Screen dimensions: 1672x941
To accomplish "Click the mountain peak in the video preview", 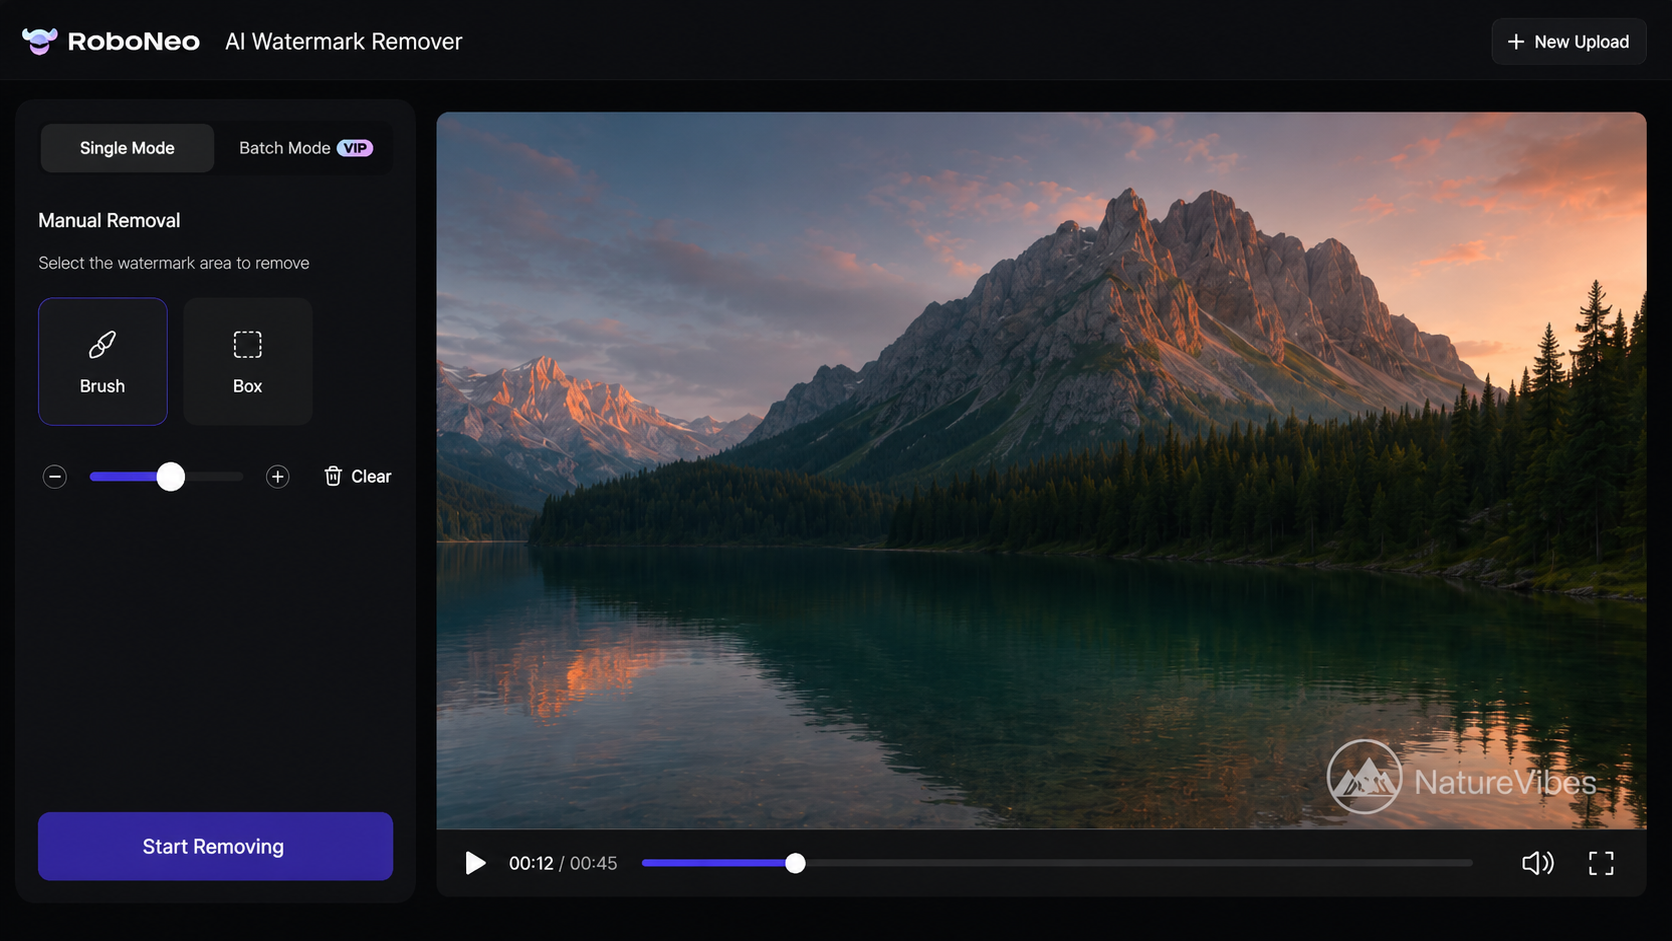I will 1130,205.
